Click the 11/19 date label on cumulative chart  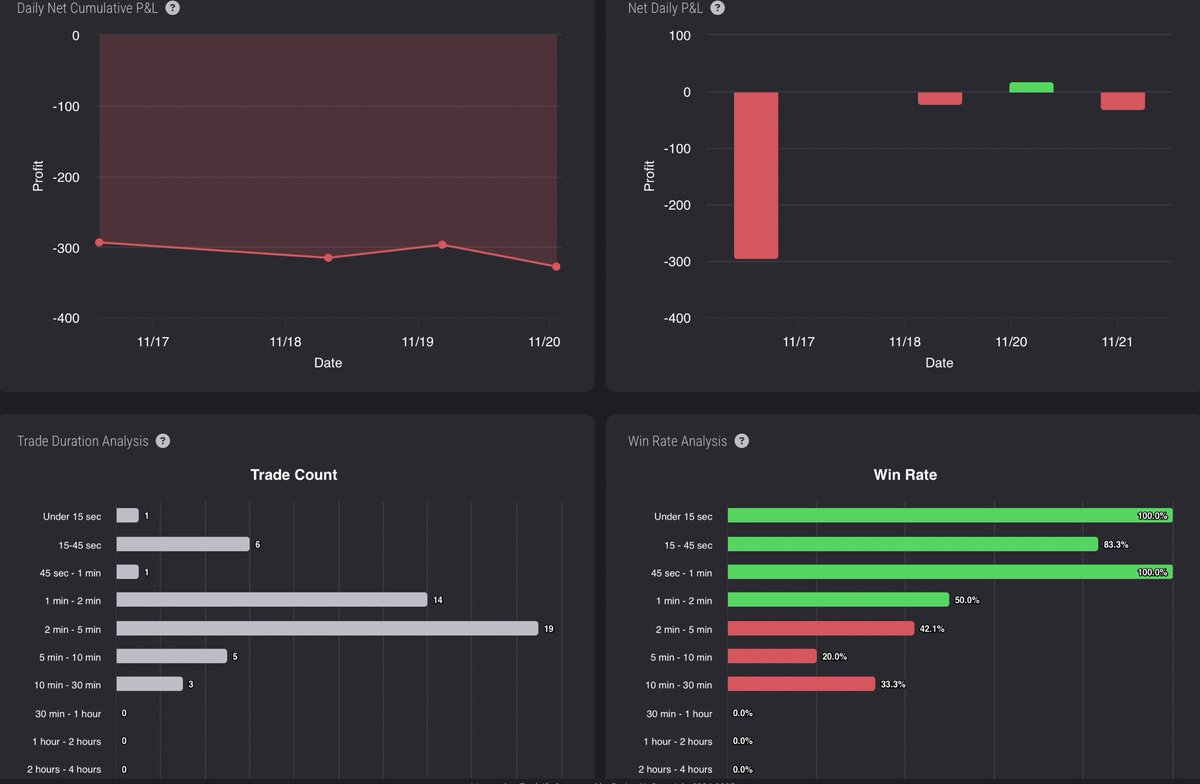(x=418, y=342)
